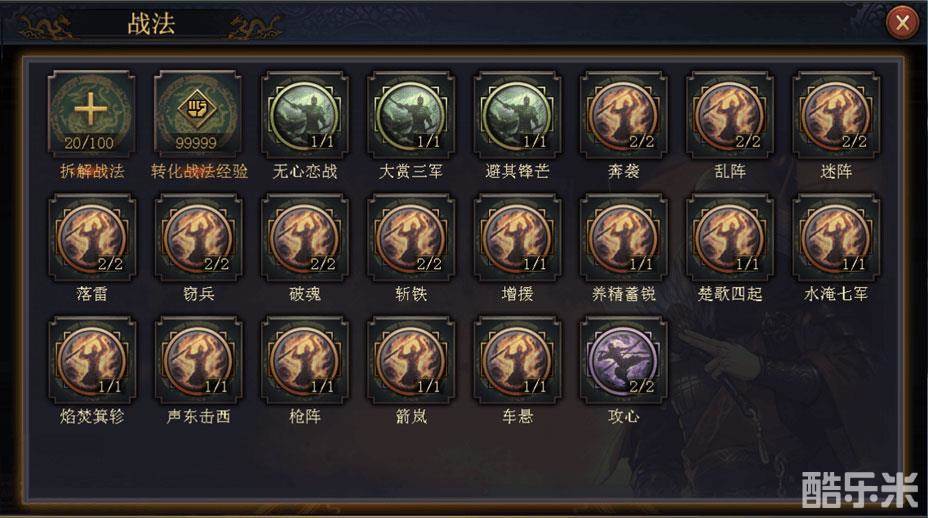Choose the 窃兵 tactic icon
This screenshot has width=928, height=518.
tap(198, 237)
